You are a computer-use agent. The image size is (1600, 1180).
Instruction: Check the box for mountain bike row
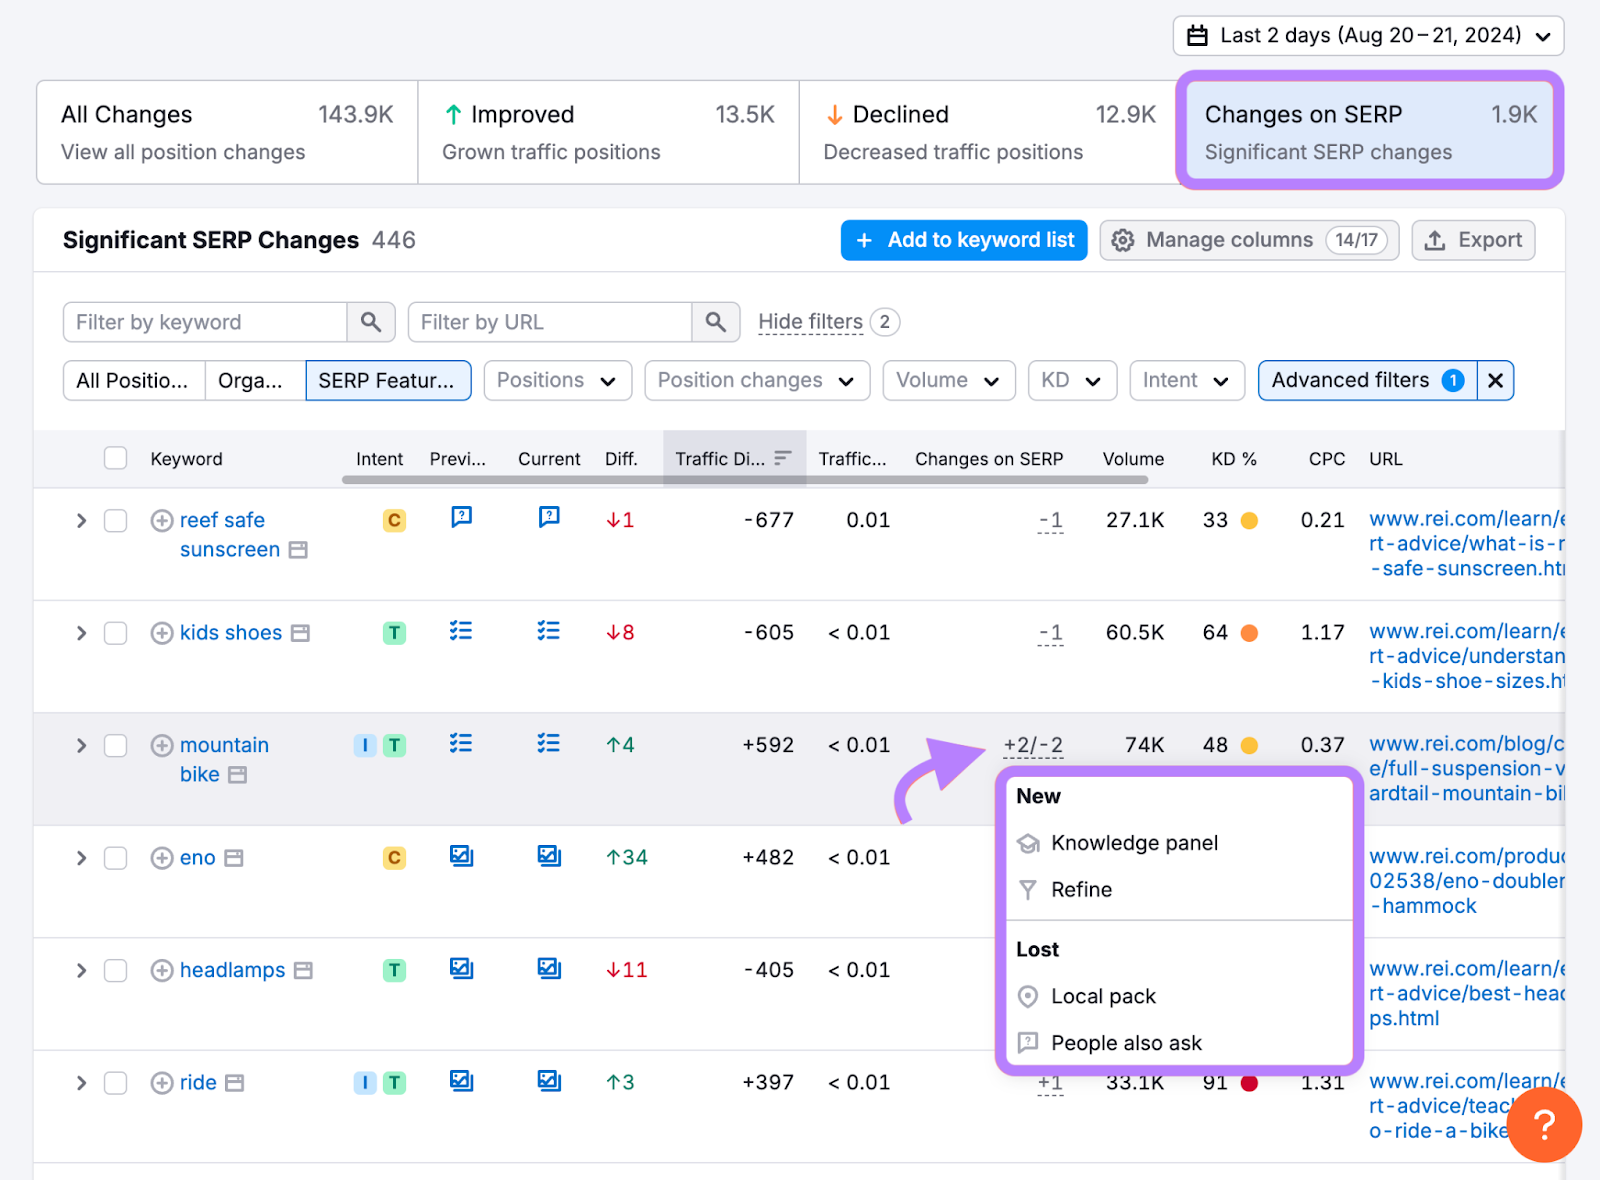point(116,746)
